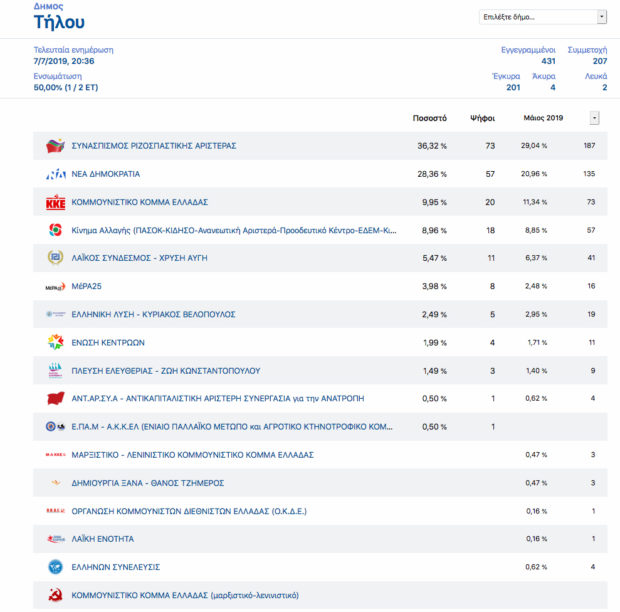Click the SYRIZA party logo icon
The width and height of the screenshot is (620, 612).
[x=55, y=146]
